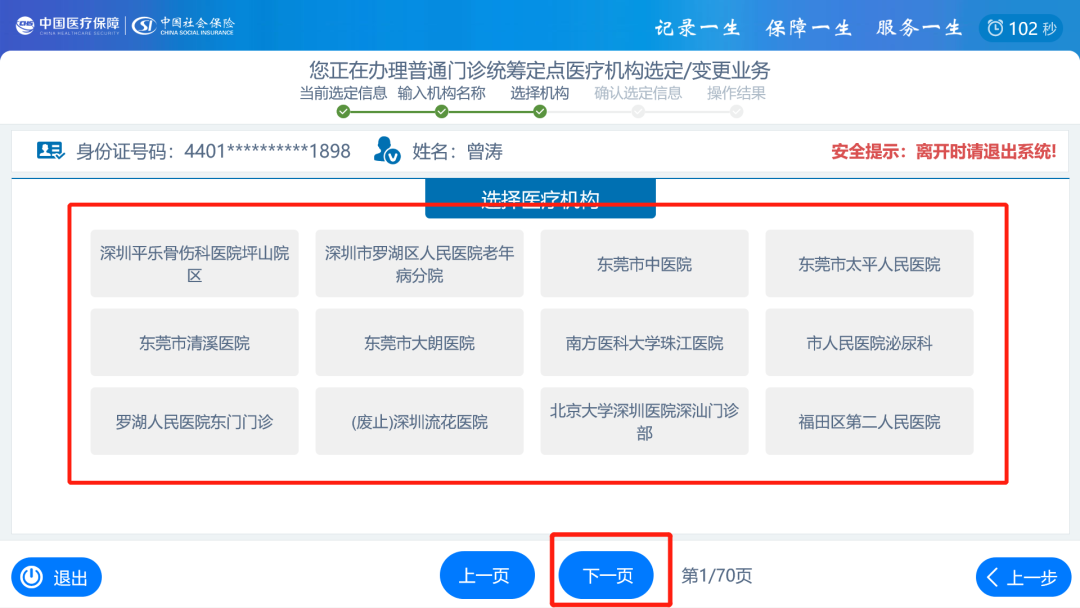Click the countdown timer clock icon
This screenshot has width=1080, height=608.
995,28
